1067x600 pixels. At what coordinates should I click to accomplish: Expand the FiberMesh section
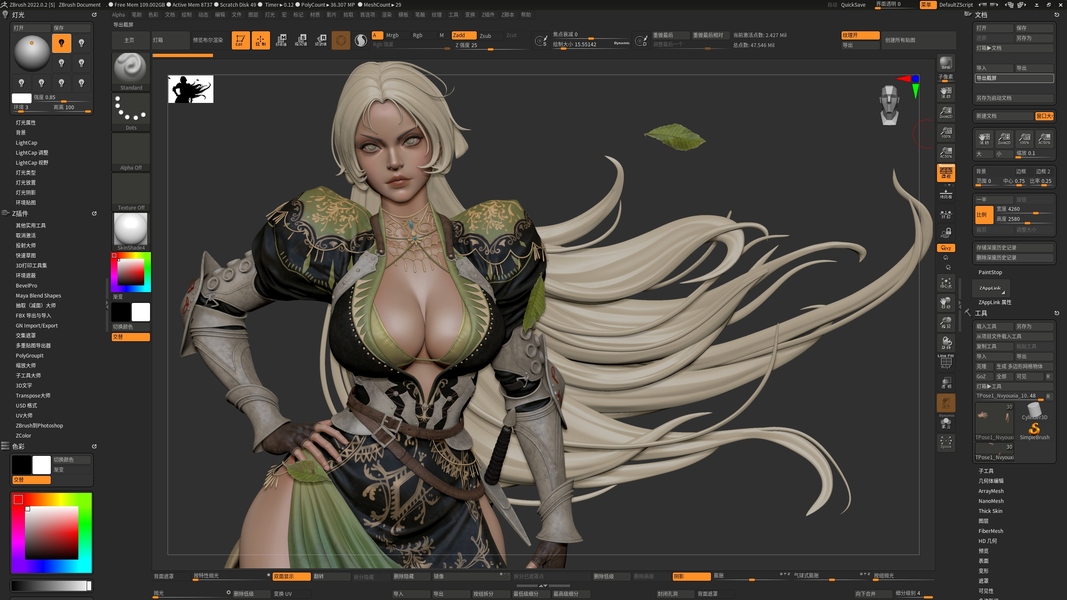point(991,531)
